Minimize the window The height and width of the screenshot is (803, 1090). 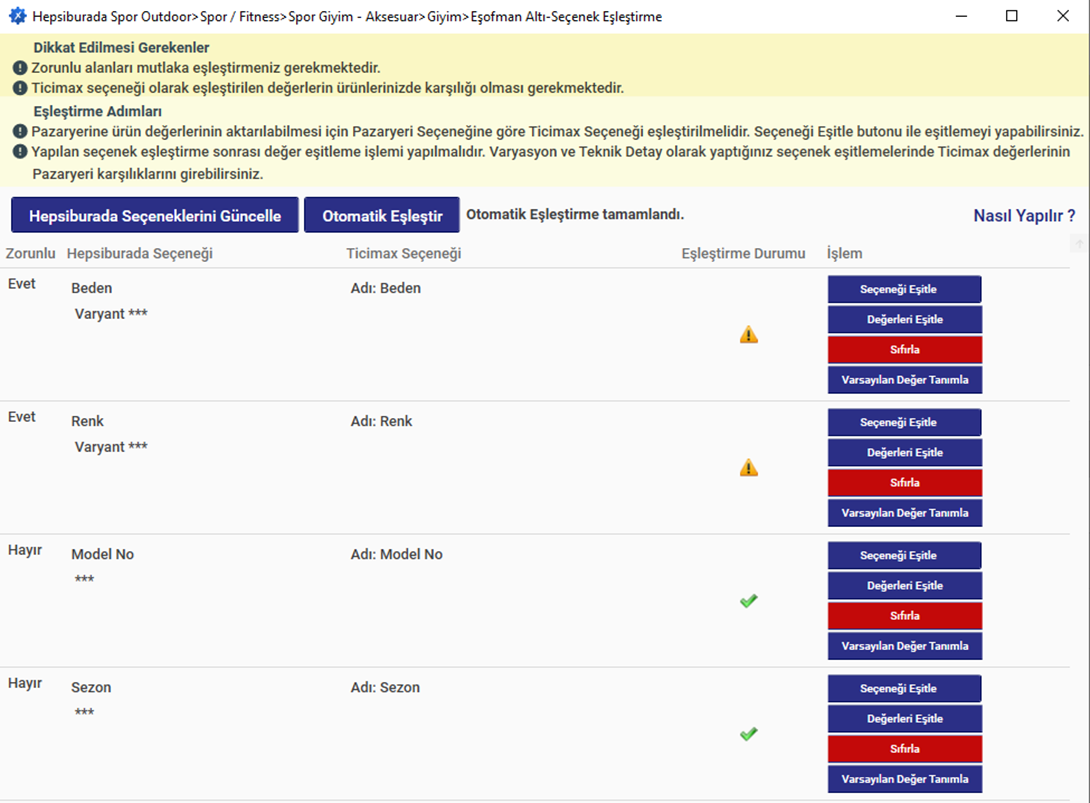pyautogui.click(x=961, y=16)
